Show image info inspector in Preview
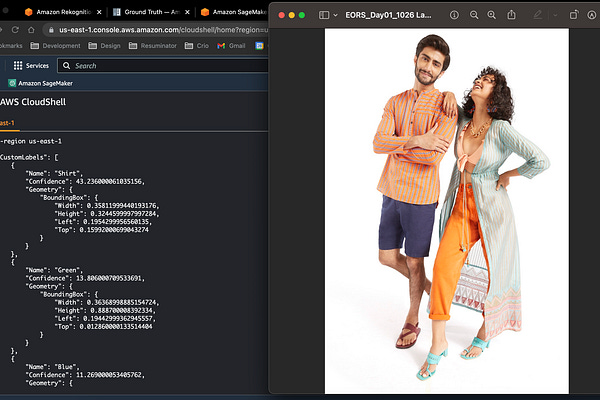 coord(454,15)
